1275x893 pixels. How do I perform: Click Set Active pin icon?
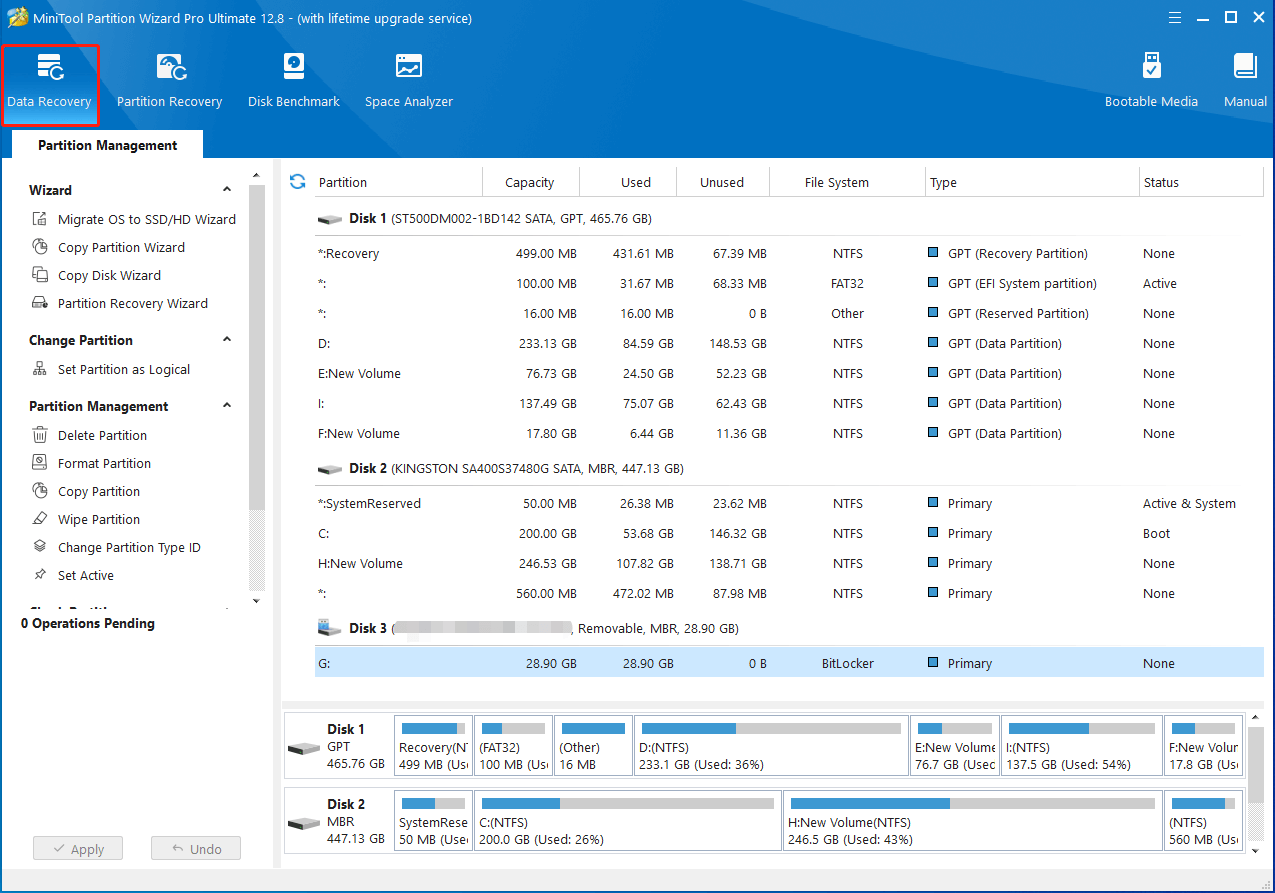(40, 575)
